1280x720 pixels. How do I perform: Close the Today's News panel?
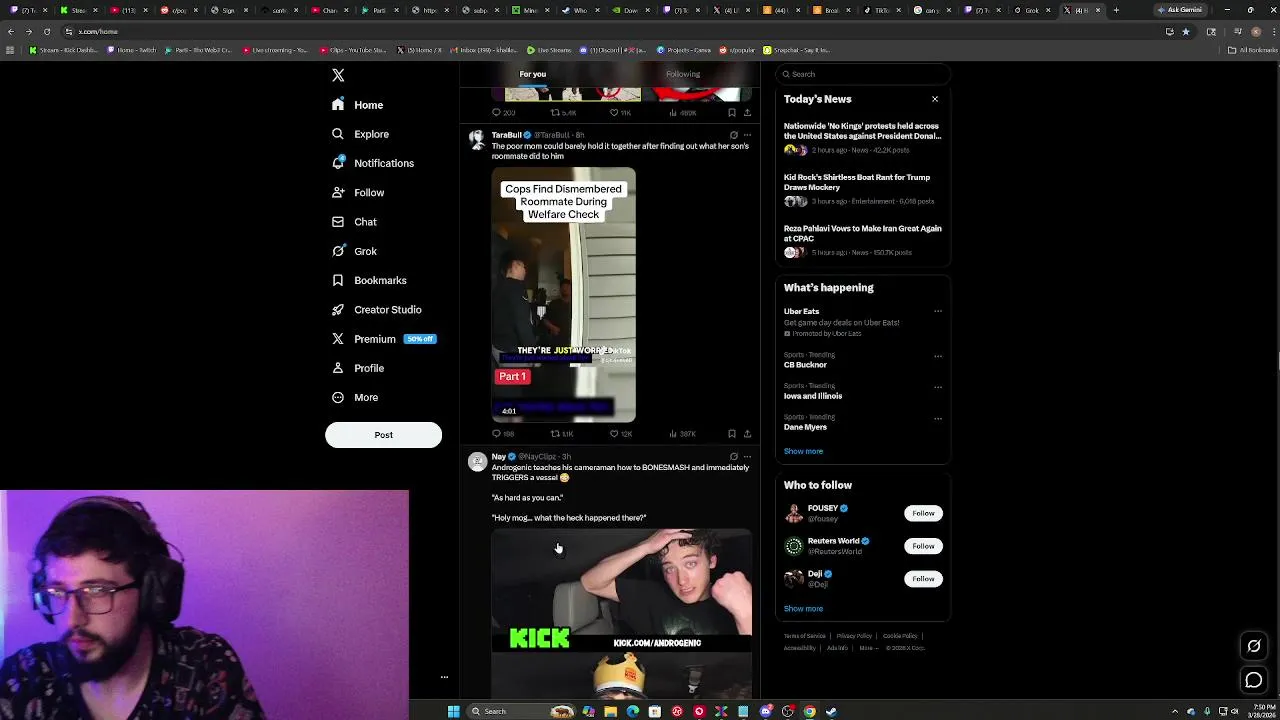(935, 99)
